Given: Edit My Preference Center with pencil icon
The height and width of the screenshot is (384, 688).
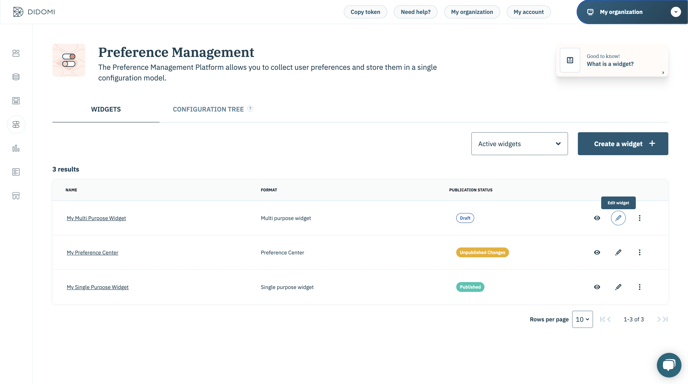Looking at the screenshot, I should tap(618, 252).
